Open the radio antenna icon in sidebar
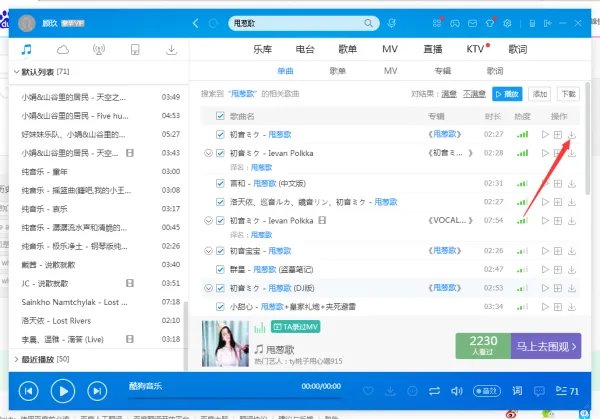This screenshot has height=419, width=600. pos(99,49)
